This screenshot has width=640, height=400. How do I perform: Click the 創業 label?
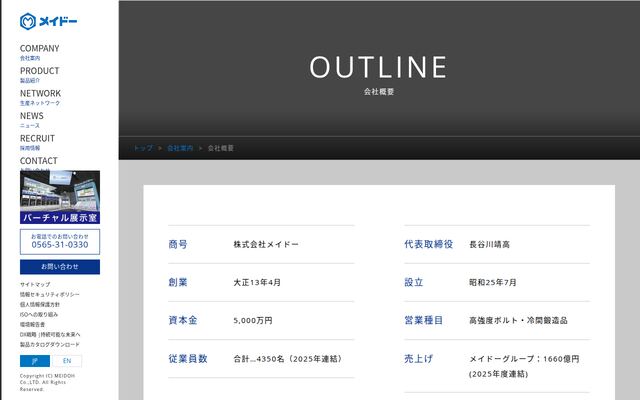(178, 282)
